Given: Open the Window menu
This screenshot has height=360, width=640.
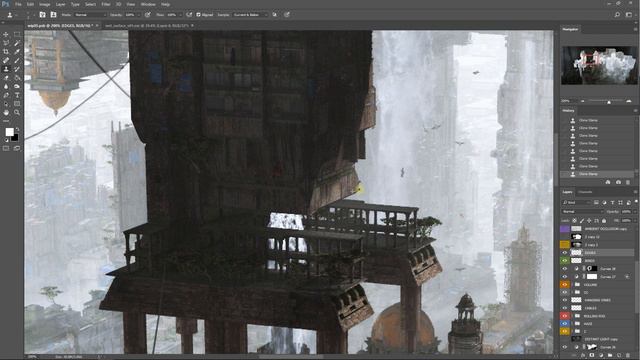Looking at the screenshot, I should coord(148,4).
